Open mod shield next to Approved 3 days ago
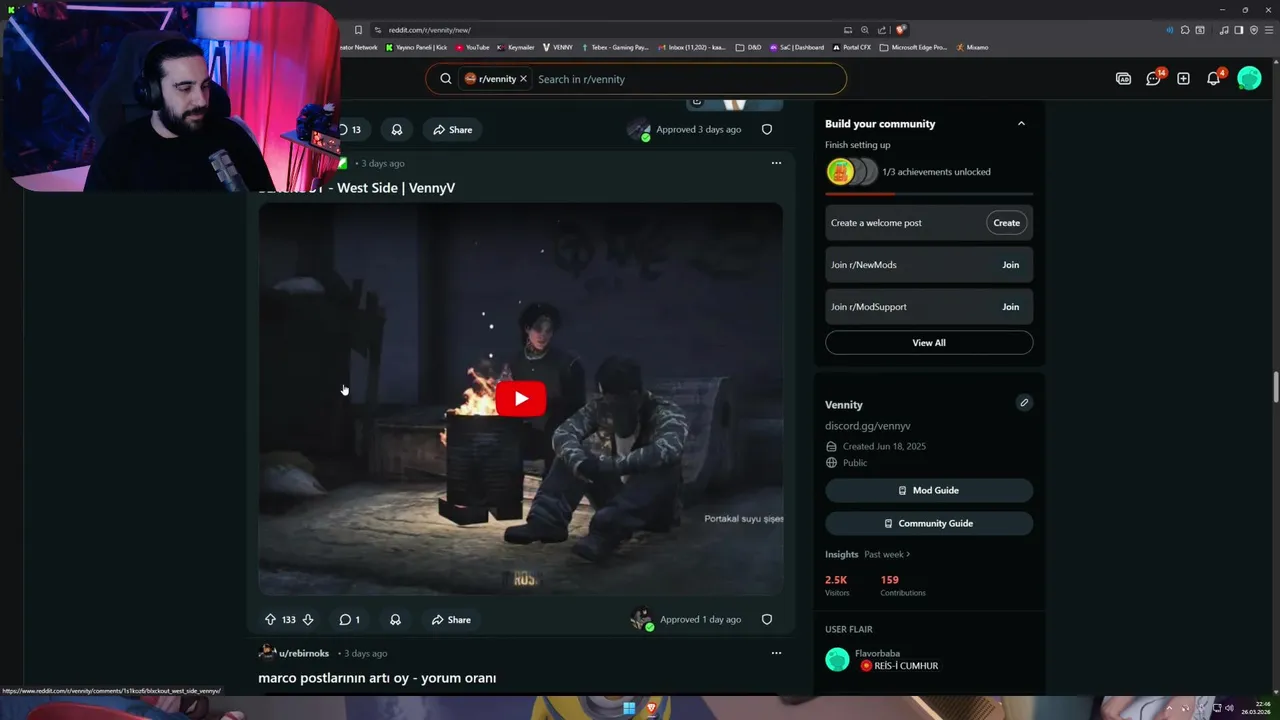Screen dimensions: 1280x720 (767, 130)
